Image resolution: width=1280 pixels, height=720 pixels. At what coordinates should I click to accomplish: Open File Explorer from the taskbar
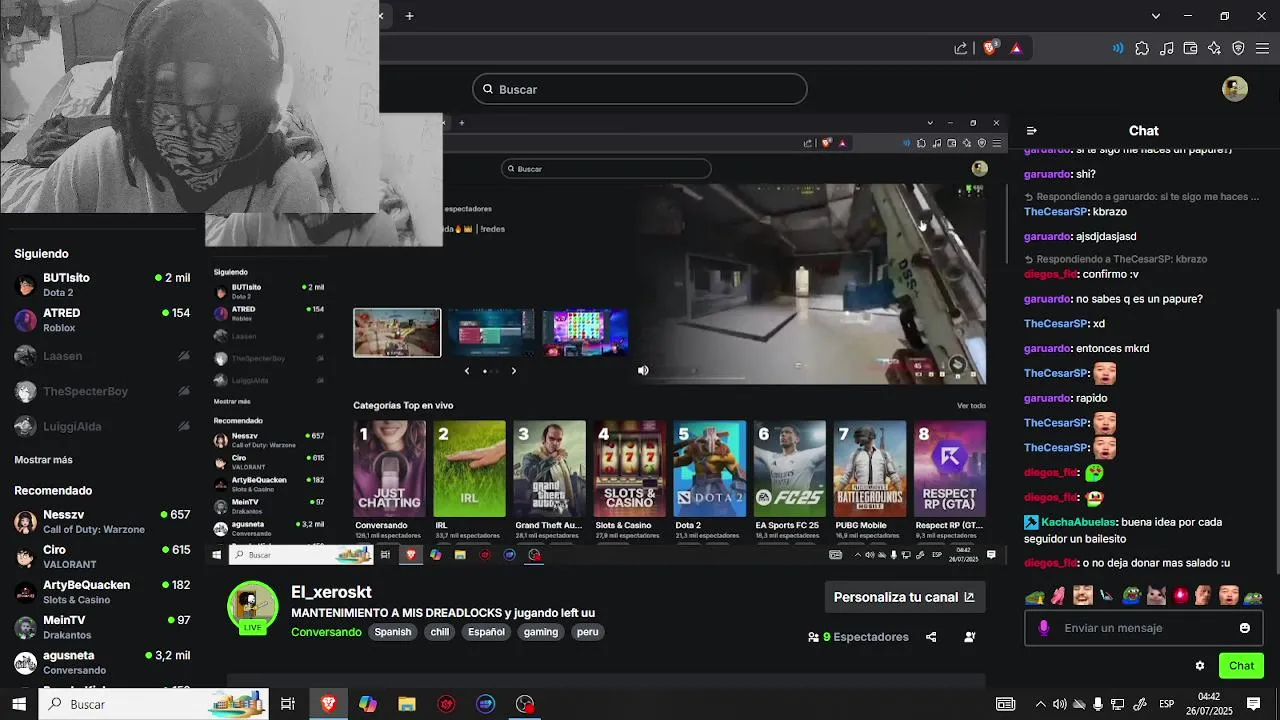click(x=407, y=704)
